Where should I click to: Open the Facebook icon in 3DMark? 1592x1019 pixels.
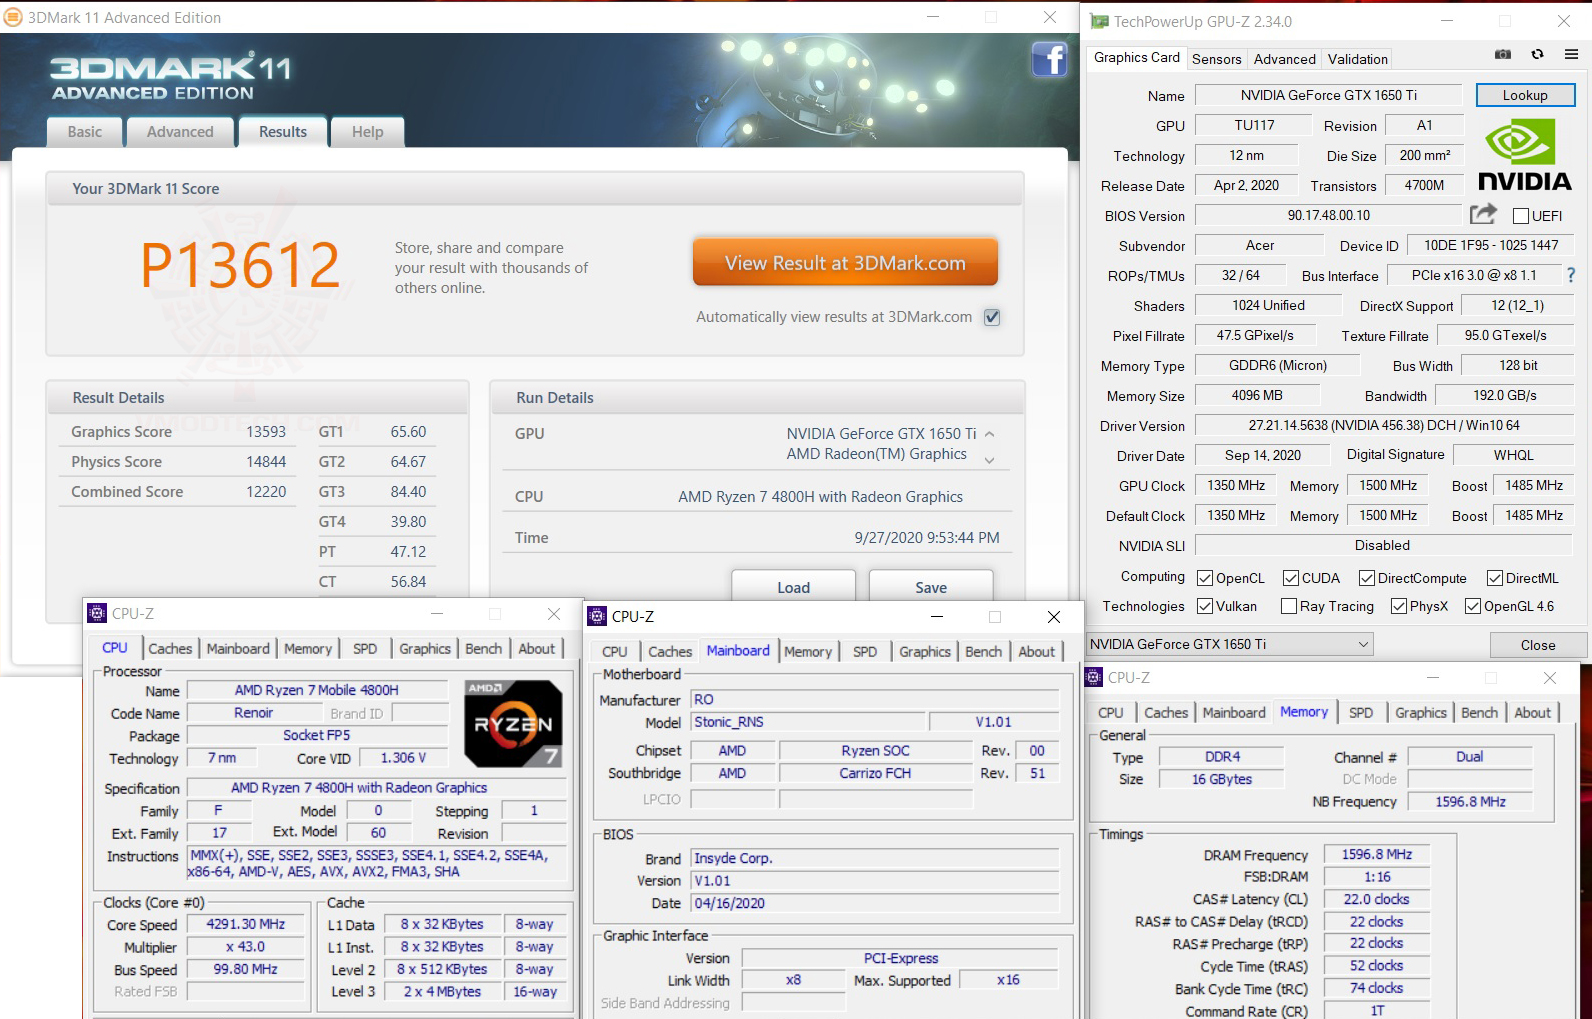1049,60
